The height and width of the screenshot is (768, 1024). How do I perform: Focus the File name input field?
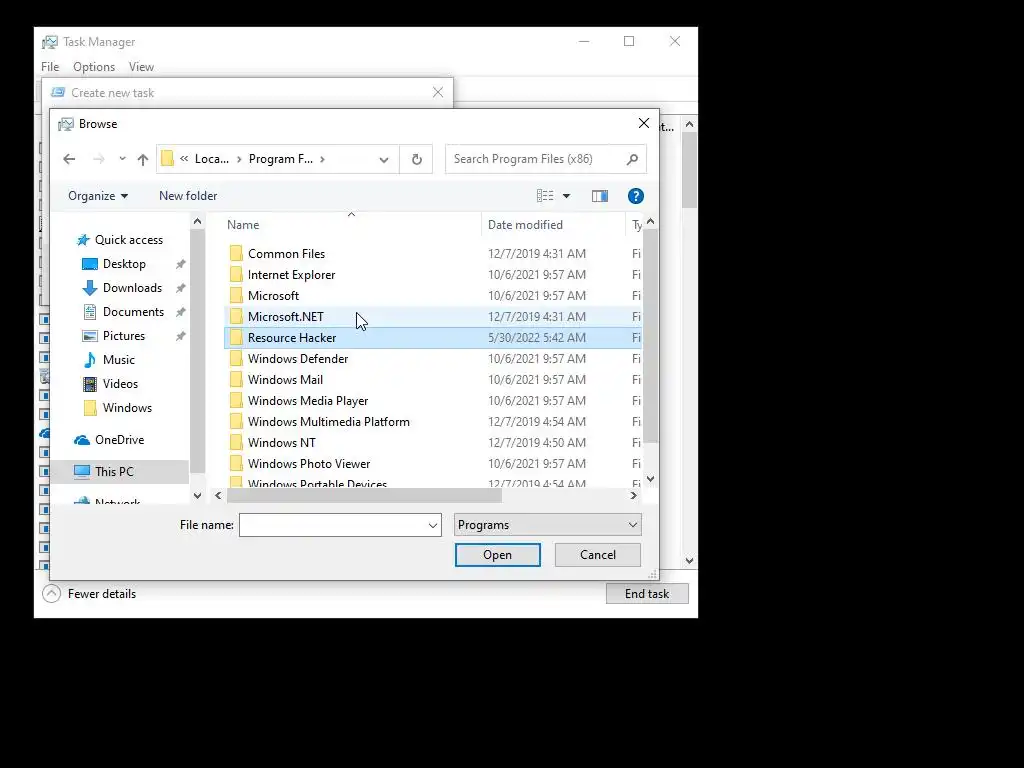pos(332,525)
